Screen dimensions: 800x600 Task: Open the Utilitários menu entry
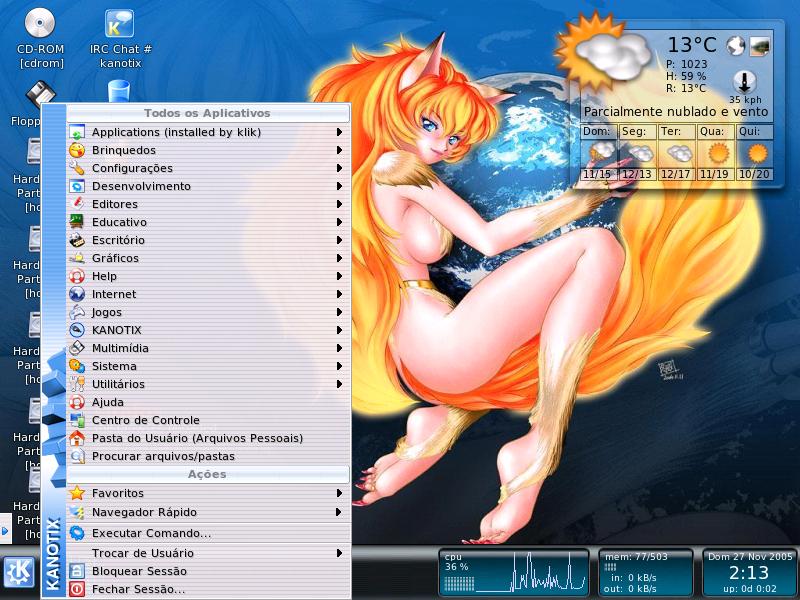click(x=208, y=384)
